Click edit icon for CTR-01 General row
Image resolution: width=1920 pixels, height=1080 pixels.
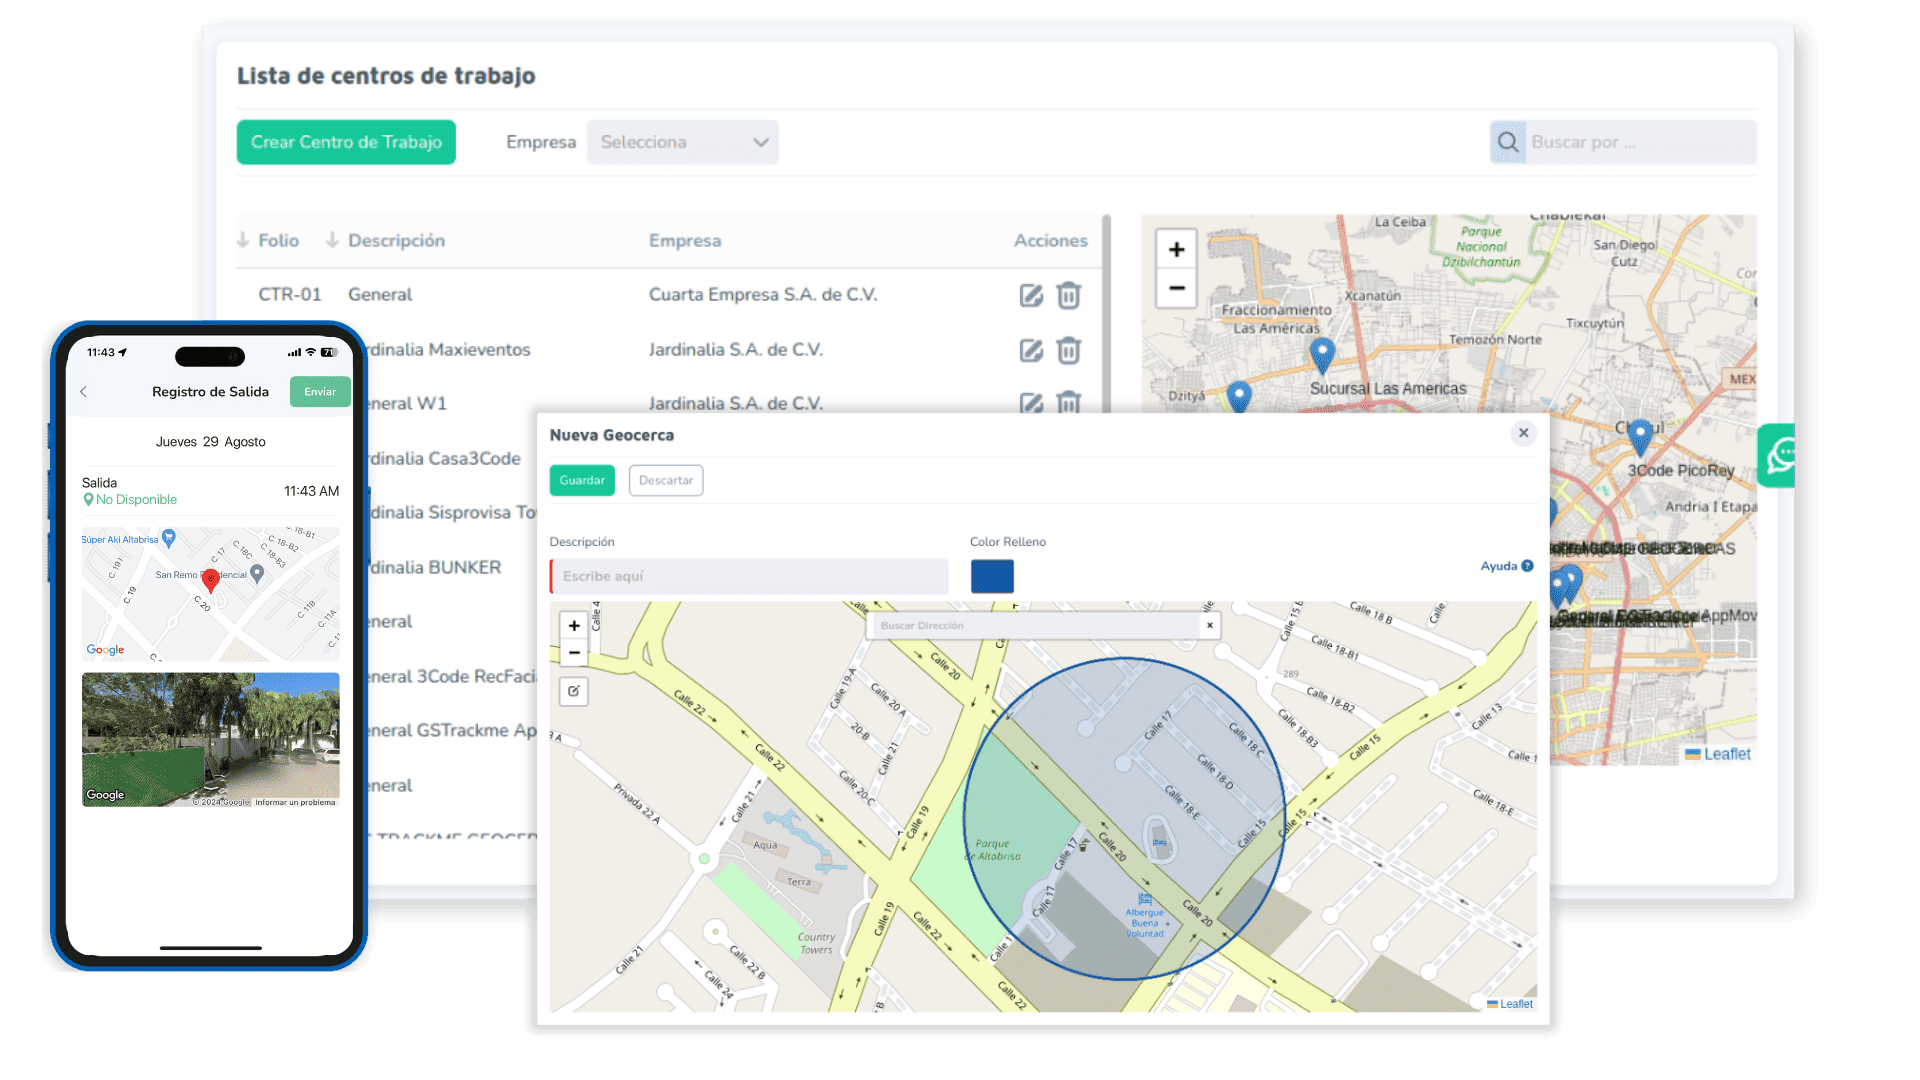point(1031,295)
